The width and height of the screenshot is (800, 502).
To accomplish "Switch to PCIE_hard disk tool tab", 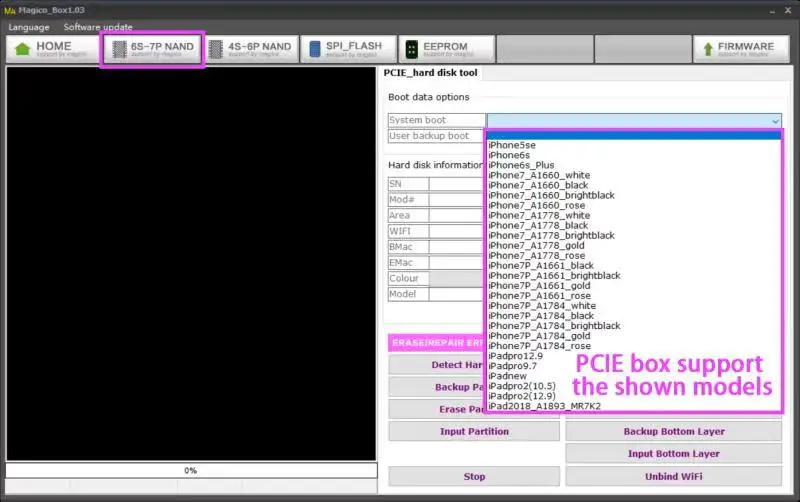I will (431, 73).
